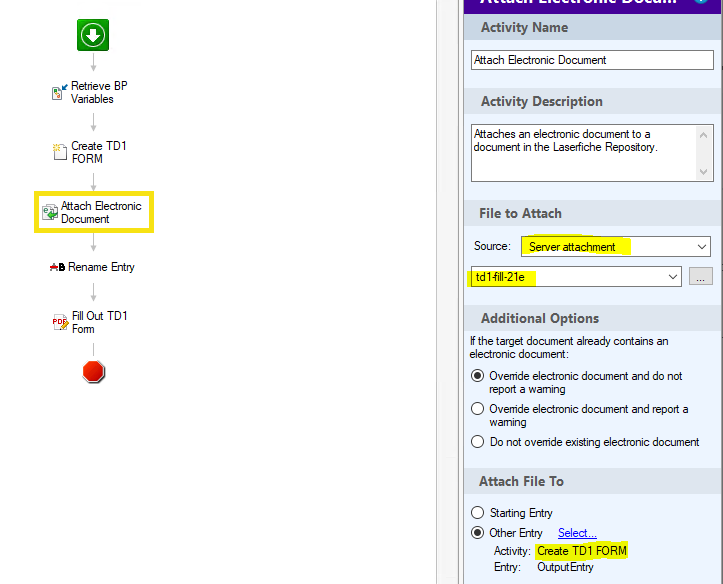Select the Retrieve BP Variables activity label

[99, 92]
